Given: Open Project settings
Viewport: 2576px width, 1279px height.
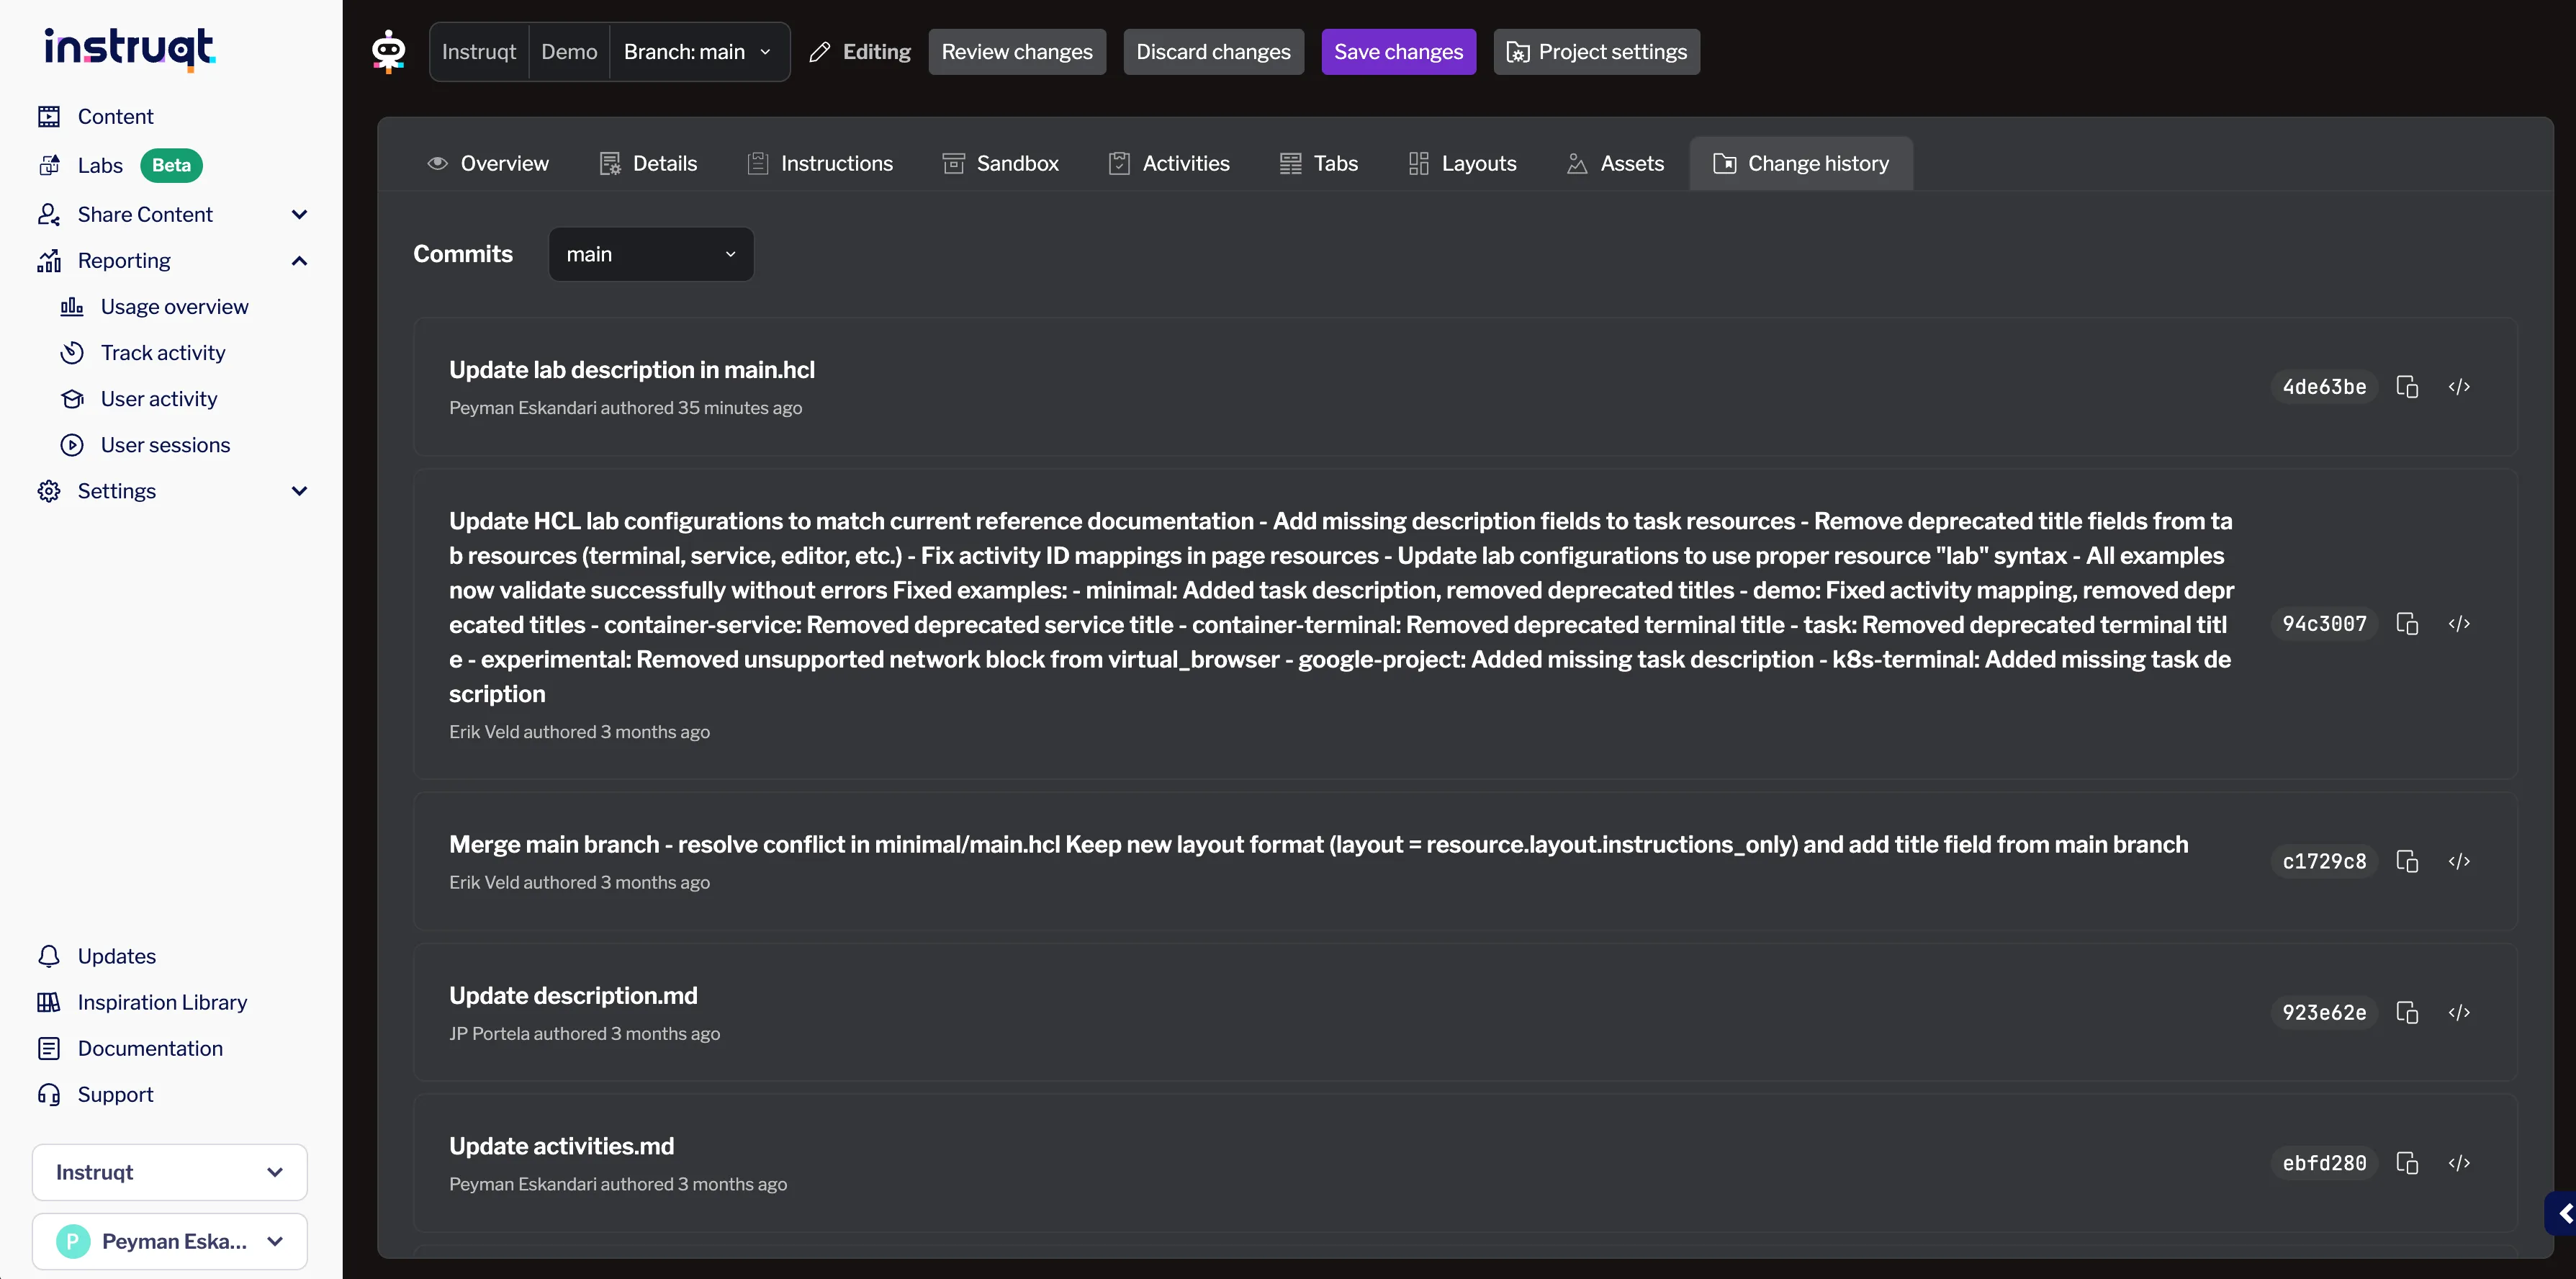Looking at the screenshot, I should click(1596, 52).
